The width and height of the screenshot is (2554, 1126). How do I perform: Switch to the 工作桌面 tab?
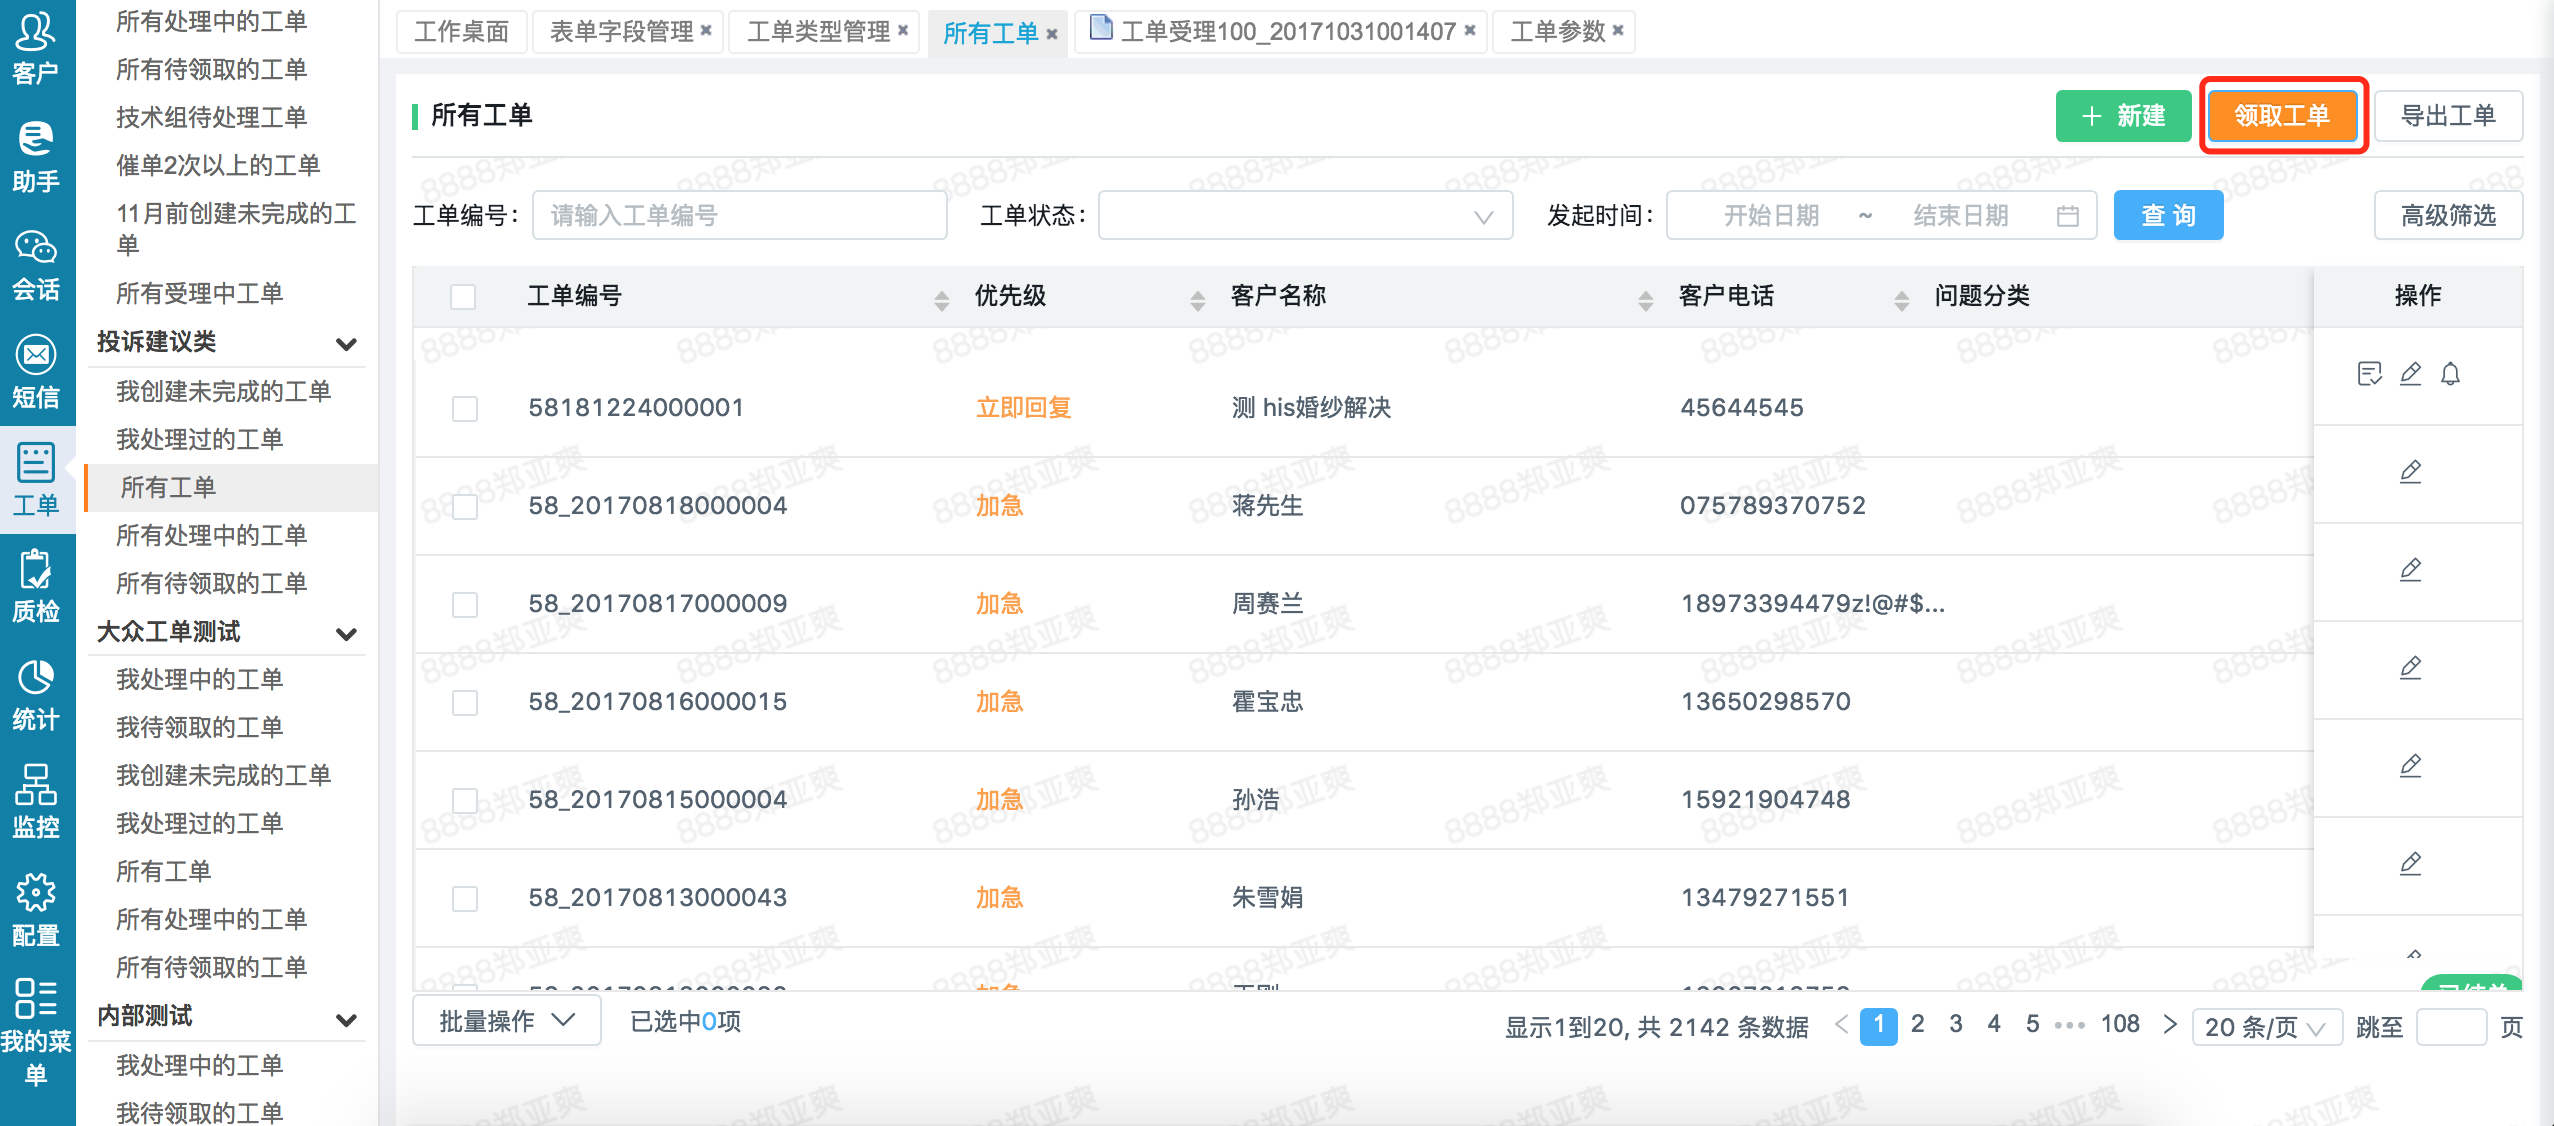[462, 32]
